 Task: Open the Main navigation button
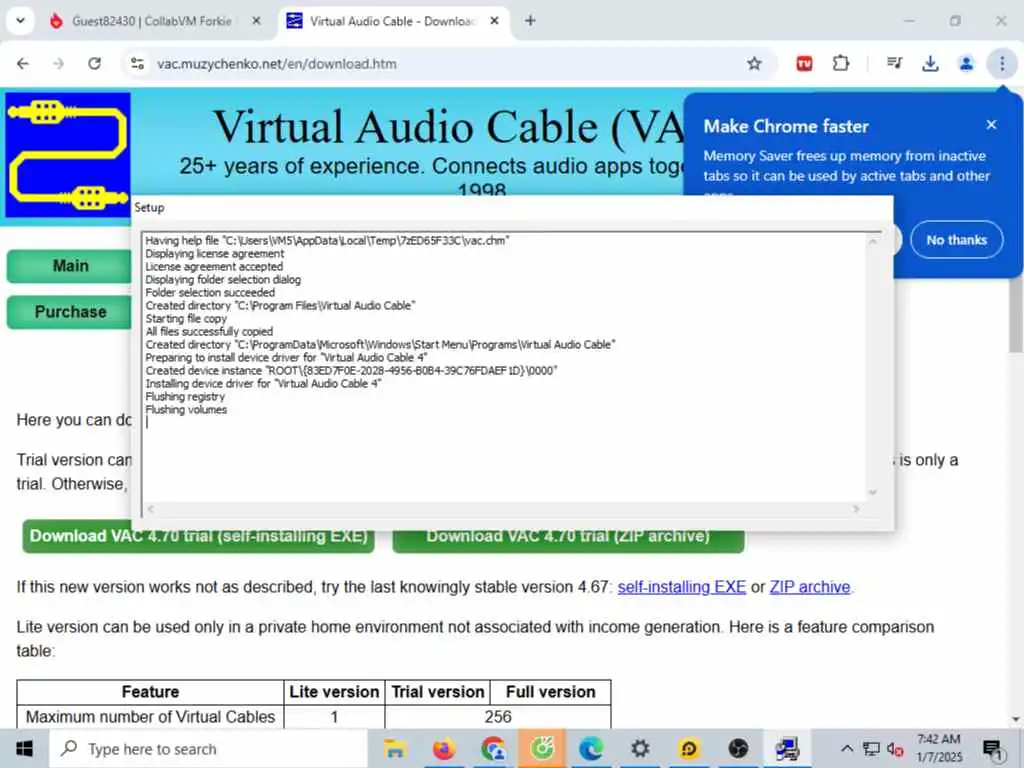click(69, 266)
